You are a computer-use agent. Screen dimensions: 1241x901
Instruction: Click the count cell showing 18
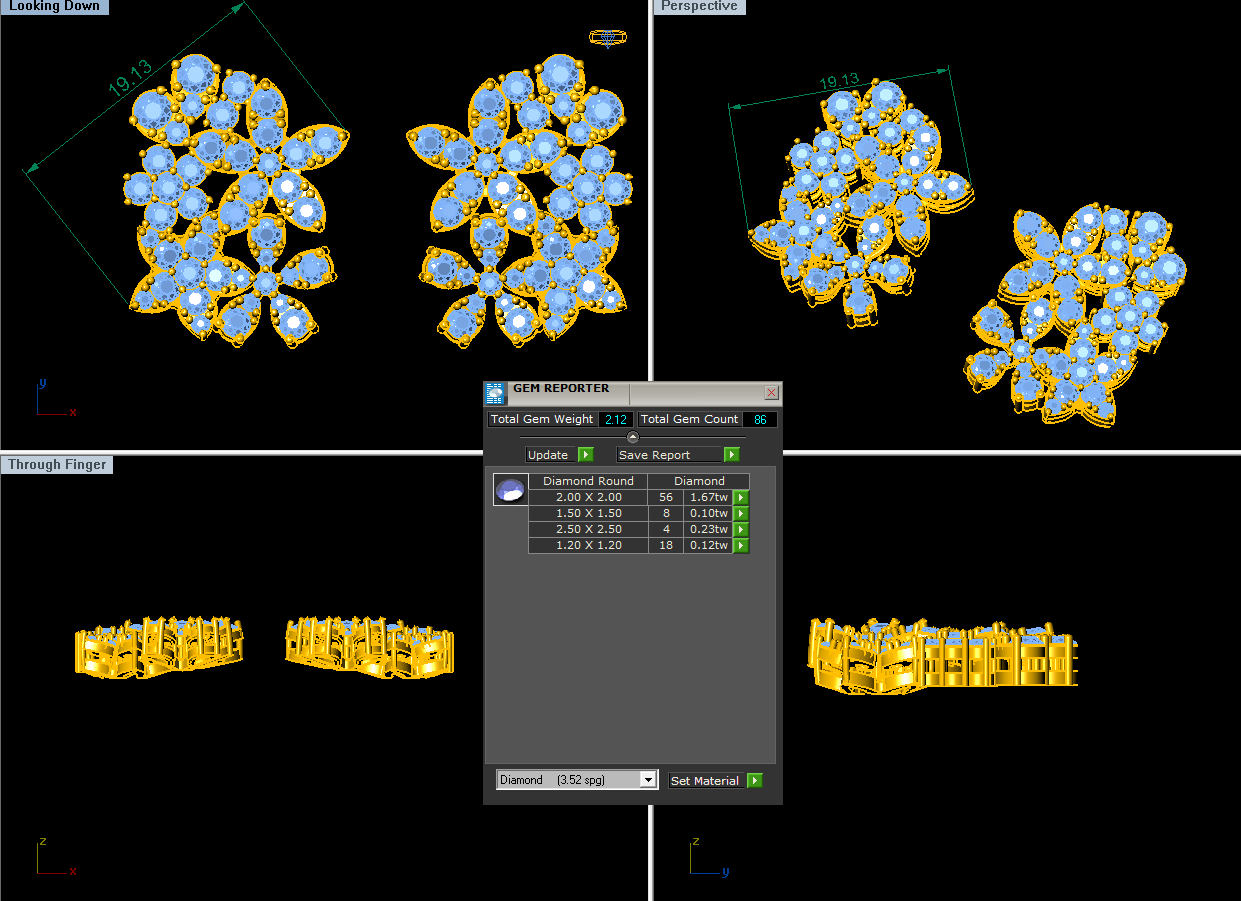coord(666,545)
